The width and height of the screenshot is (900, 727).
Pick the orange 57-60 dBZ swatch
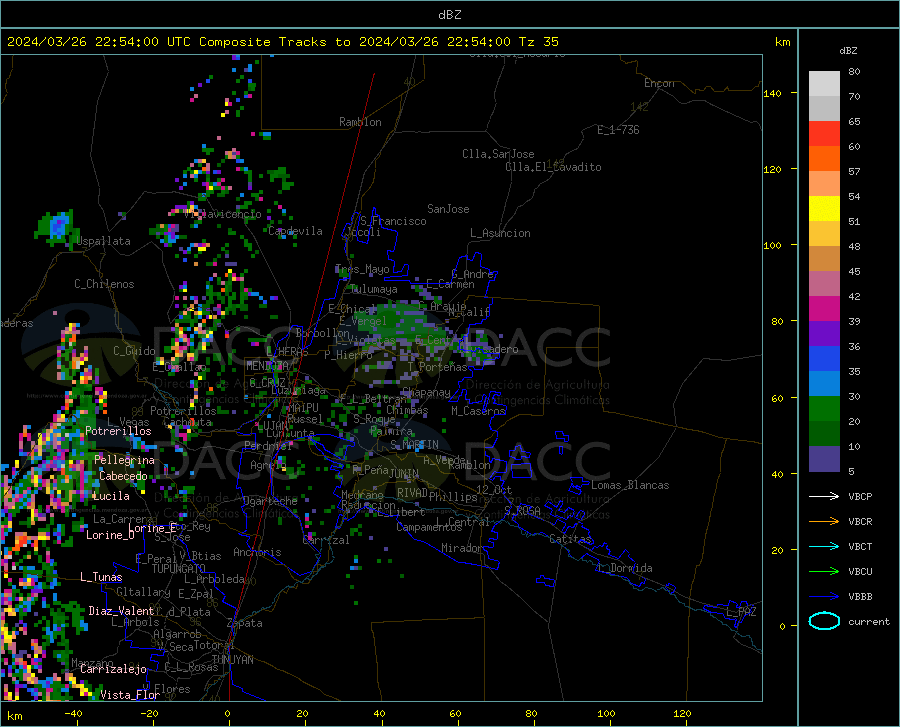click(824, 159)
